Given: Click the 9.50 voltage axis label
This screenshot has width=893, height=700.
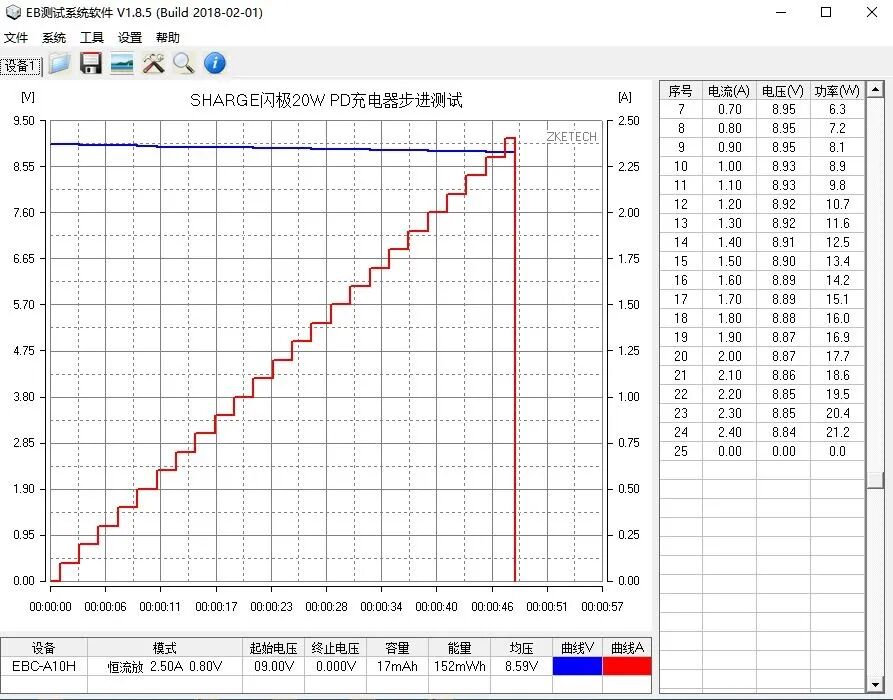Looking at the screenshot, I should click(24, 121).
